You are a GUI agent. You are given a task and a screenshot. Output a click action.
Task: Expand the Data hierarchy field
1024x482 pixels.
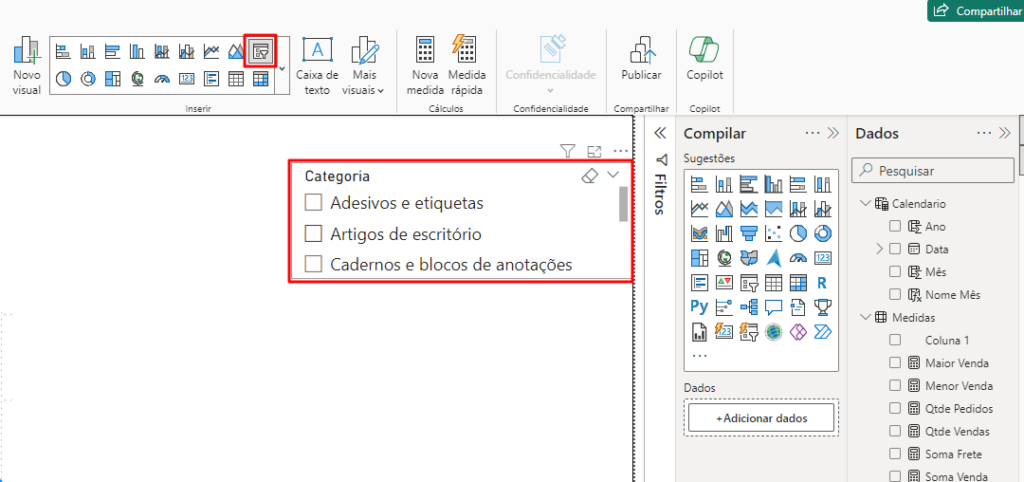tap(879, 249)
